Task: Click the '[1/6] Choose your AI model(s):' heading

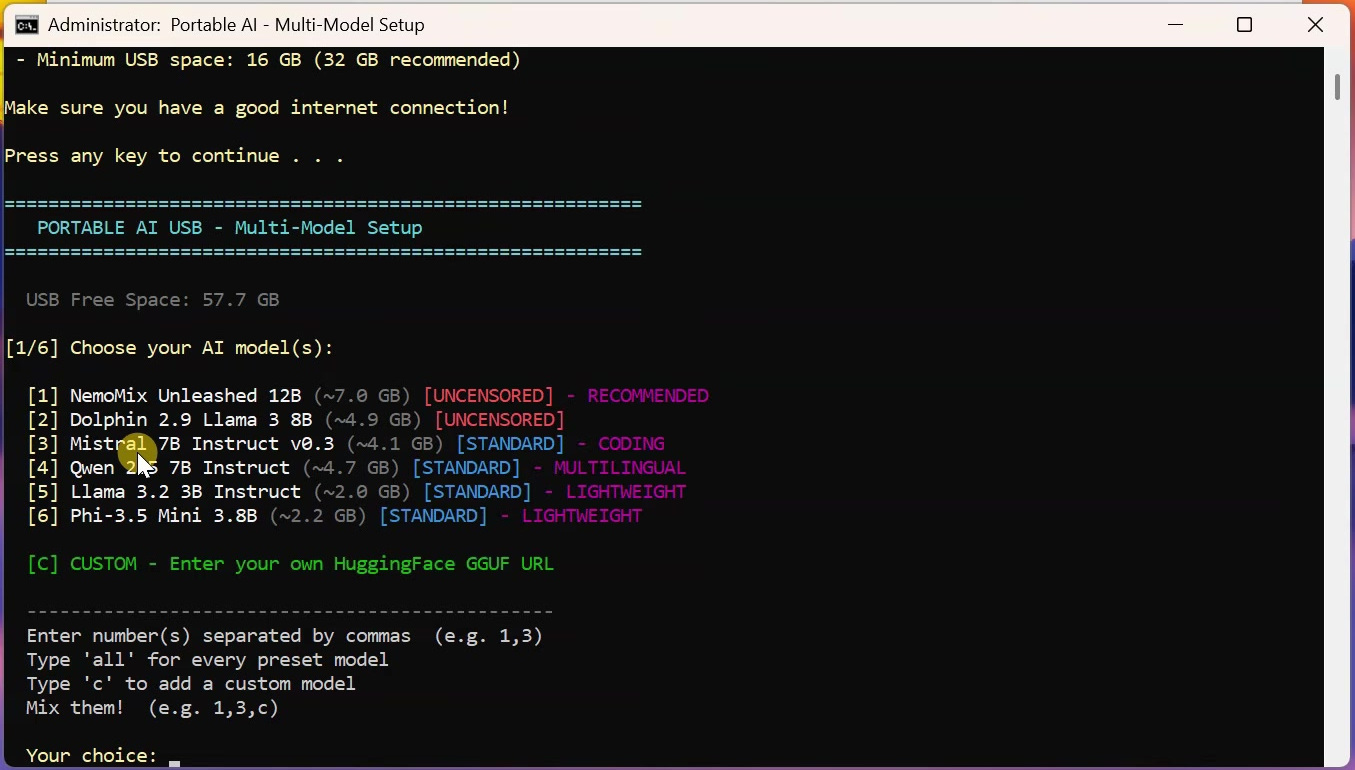Action: pyautogui.click(x=169, y=348)
